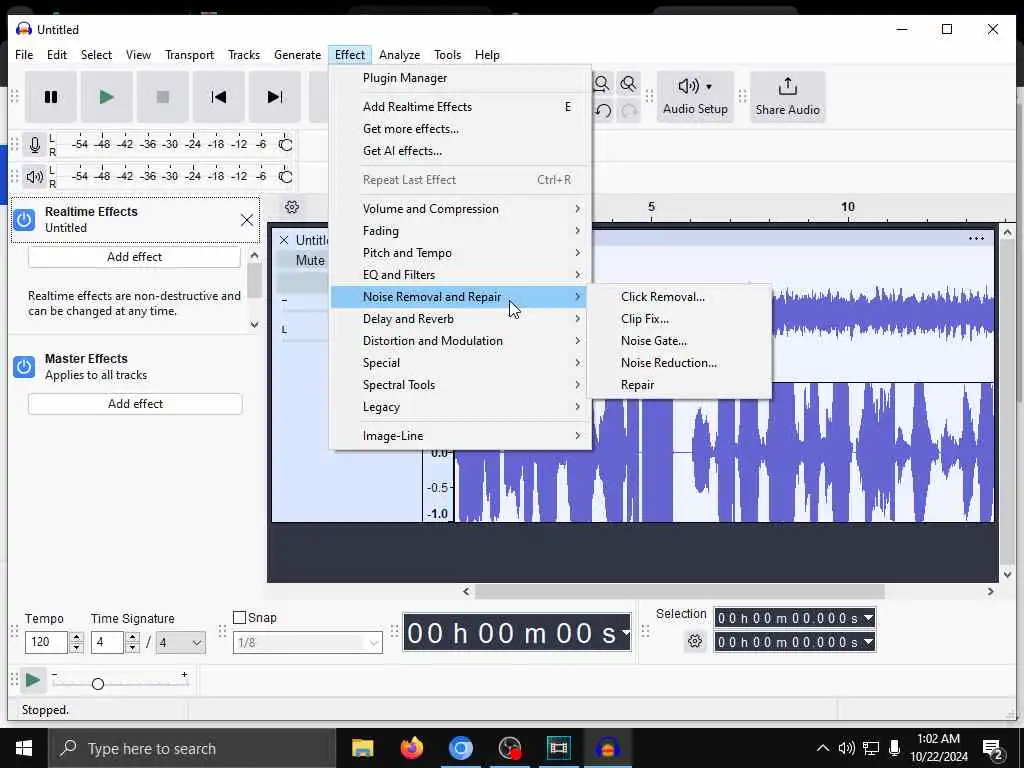Click the Share Audio button
Image resolution: width=1024 pixels, height=768 pixels.
[788, 97]
